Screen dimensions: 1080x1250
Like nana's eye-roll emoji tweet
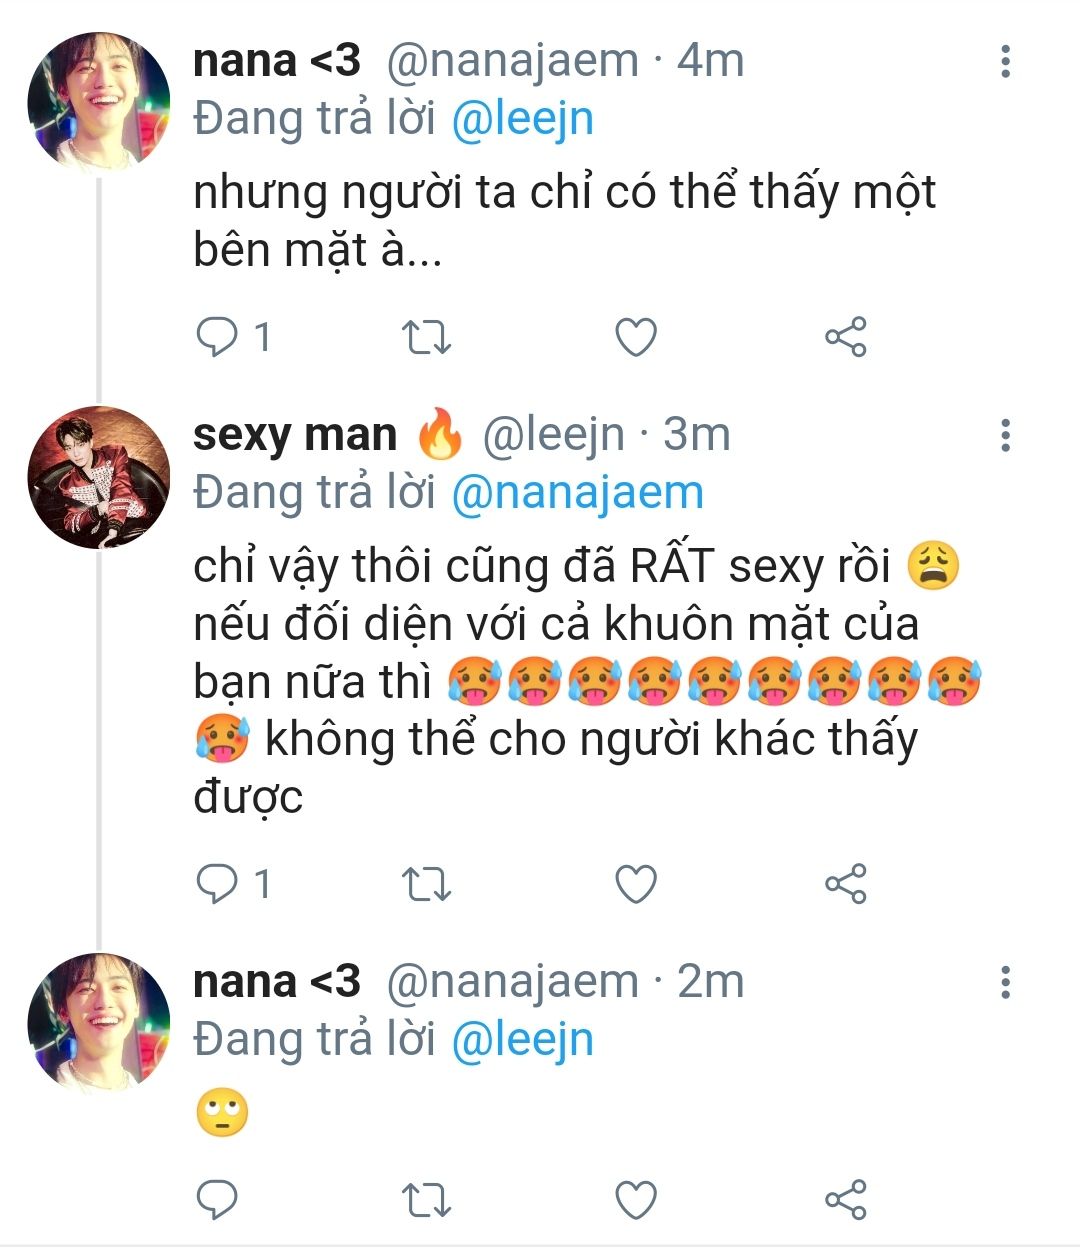coord(635,1199)
